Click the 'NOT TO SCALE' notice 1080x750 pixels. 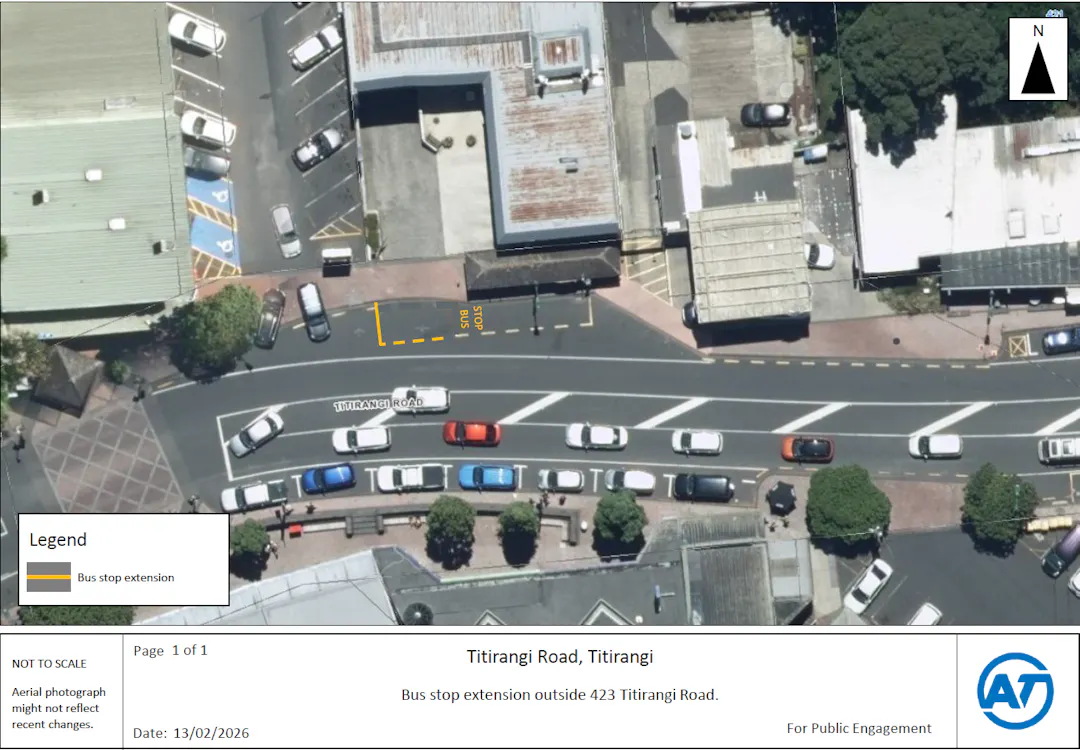(x=49, y=664)
